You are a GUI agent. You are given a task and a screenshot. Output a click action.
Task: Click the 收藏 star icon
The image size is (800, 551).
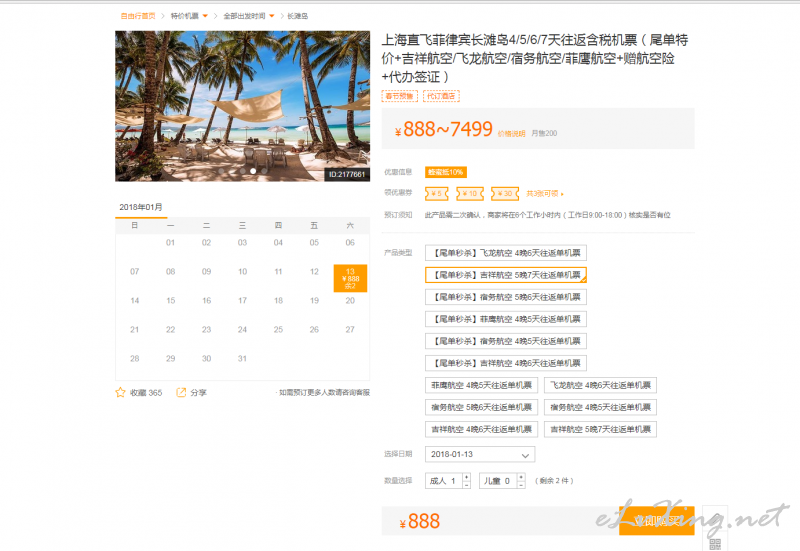[120, 392]
